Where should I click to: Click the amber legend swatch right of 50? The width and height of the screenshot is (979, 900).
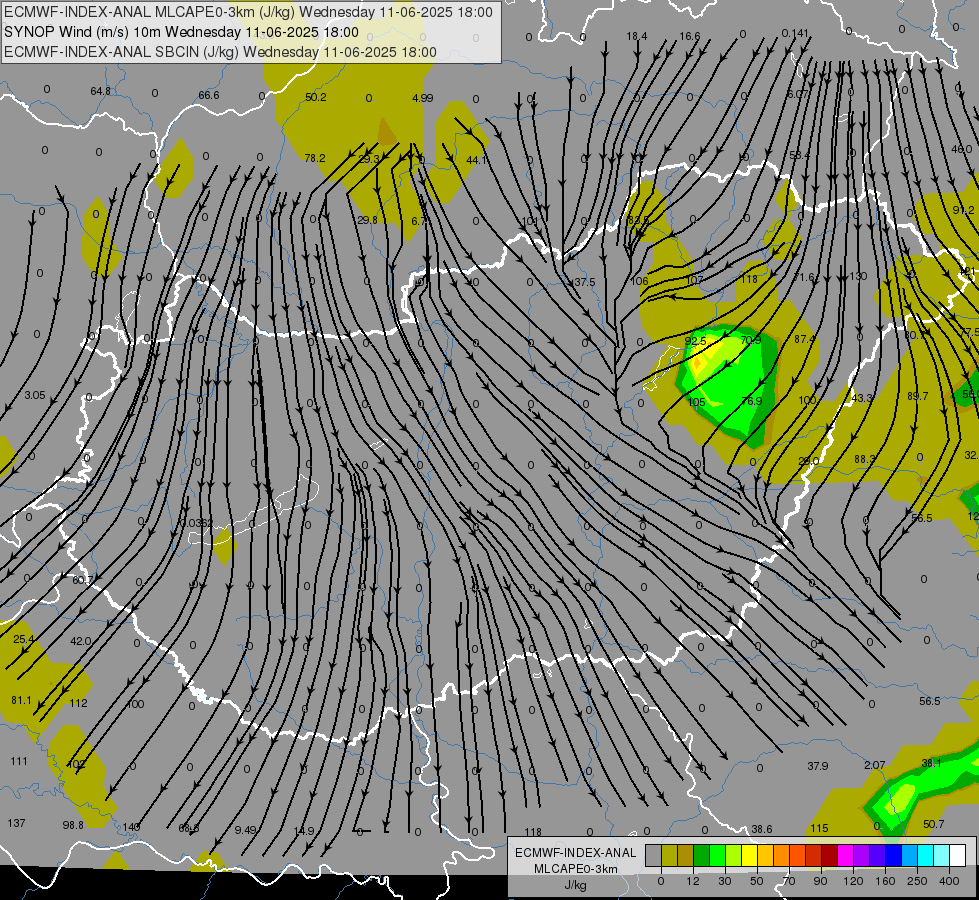click(765, 855)
